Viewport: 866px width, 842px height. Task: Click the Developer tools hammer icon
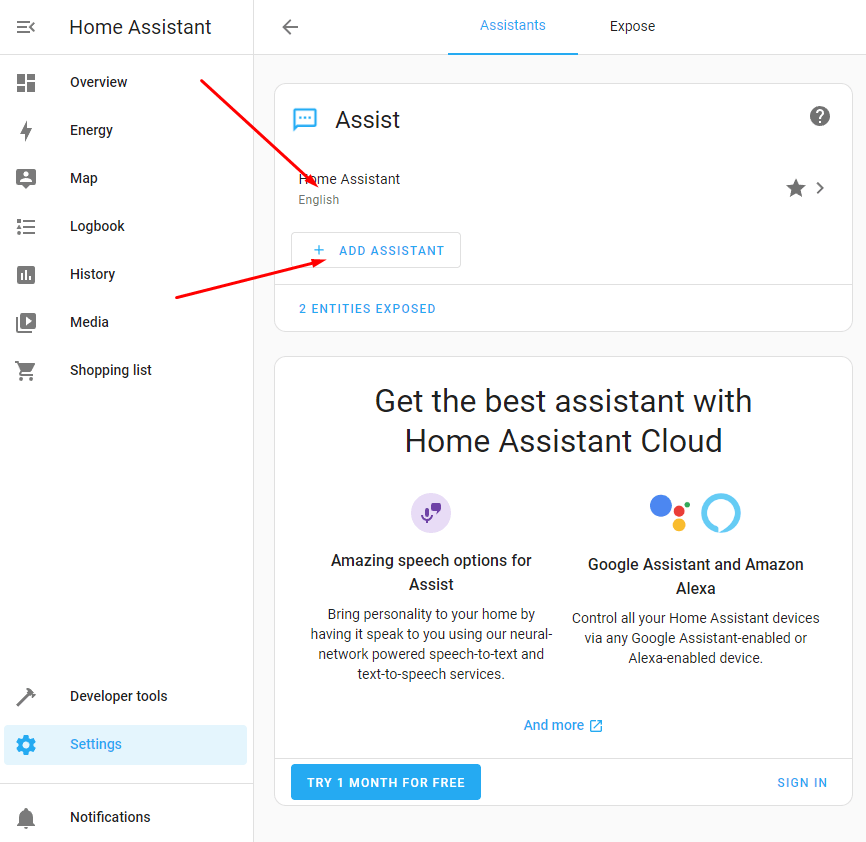(x=26, y=697)
